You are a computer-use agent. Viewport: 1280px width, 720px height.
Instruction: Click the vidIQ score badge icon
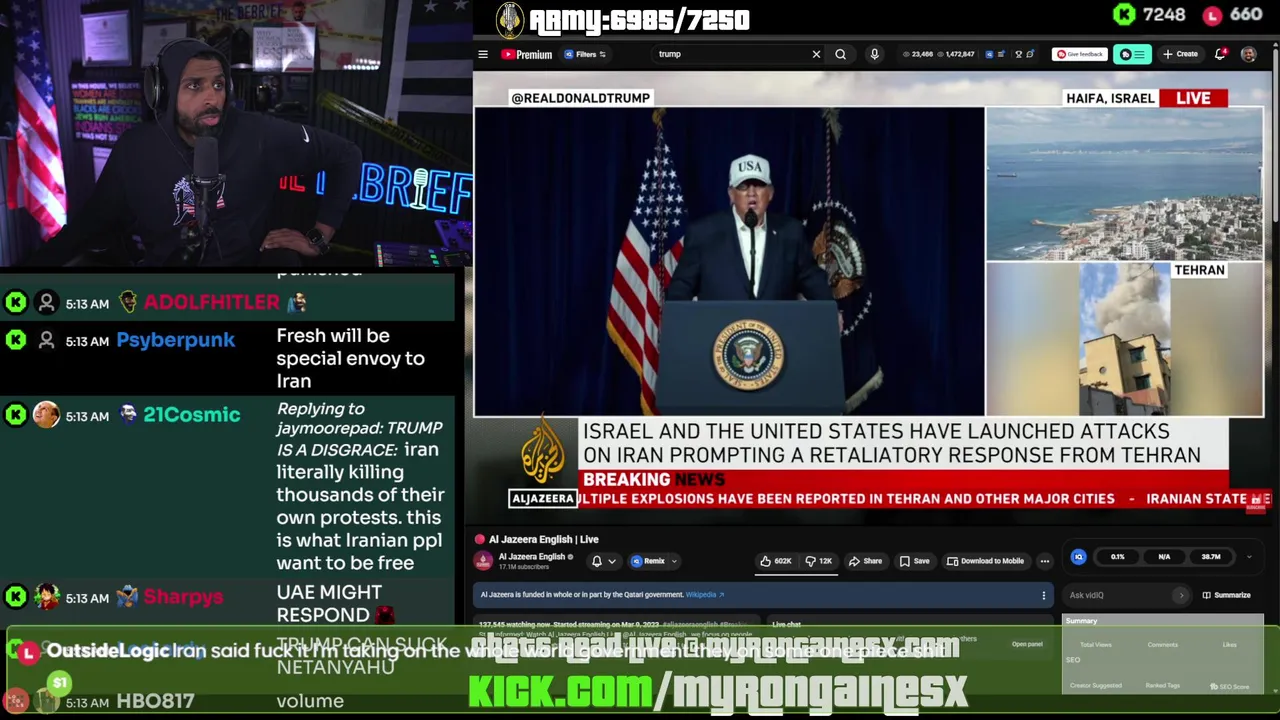pos(1078,557)
